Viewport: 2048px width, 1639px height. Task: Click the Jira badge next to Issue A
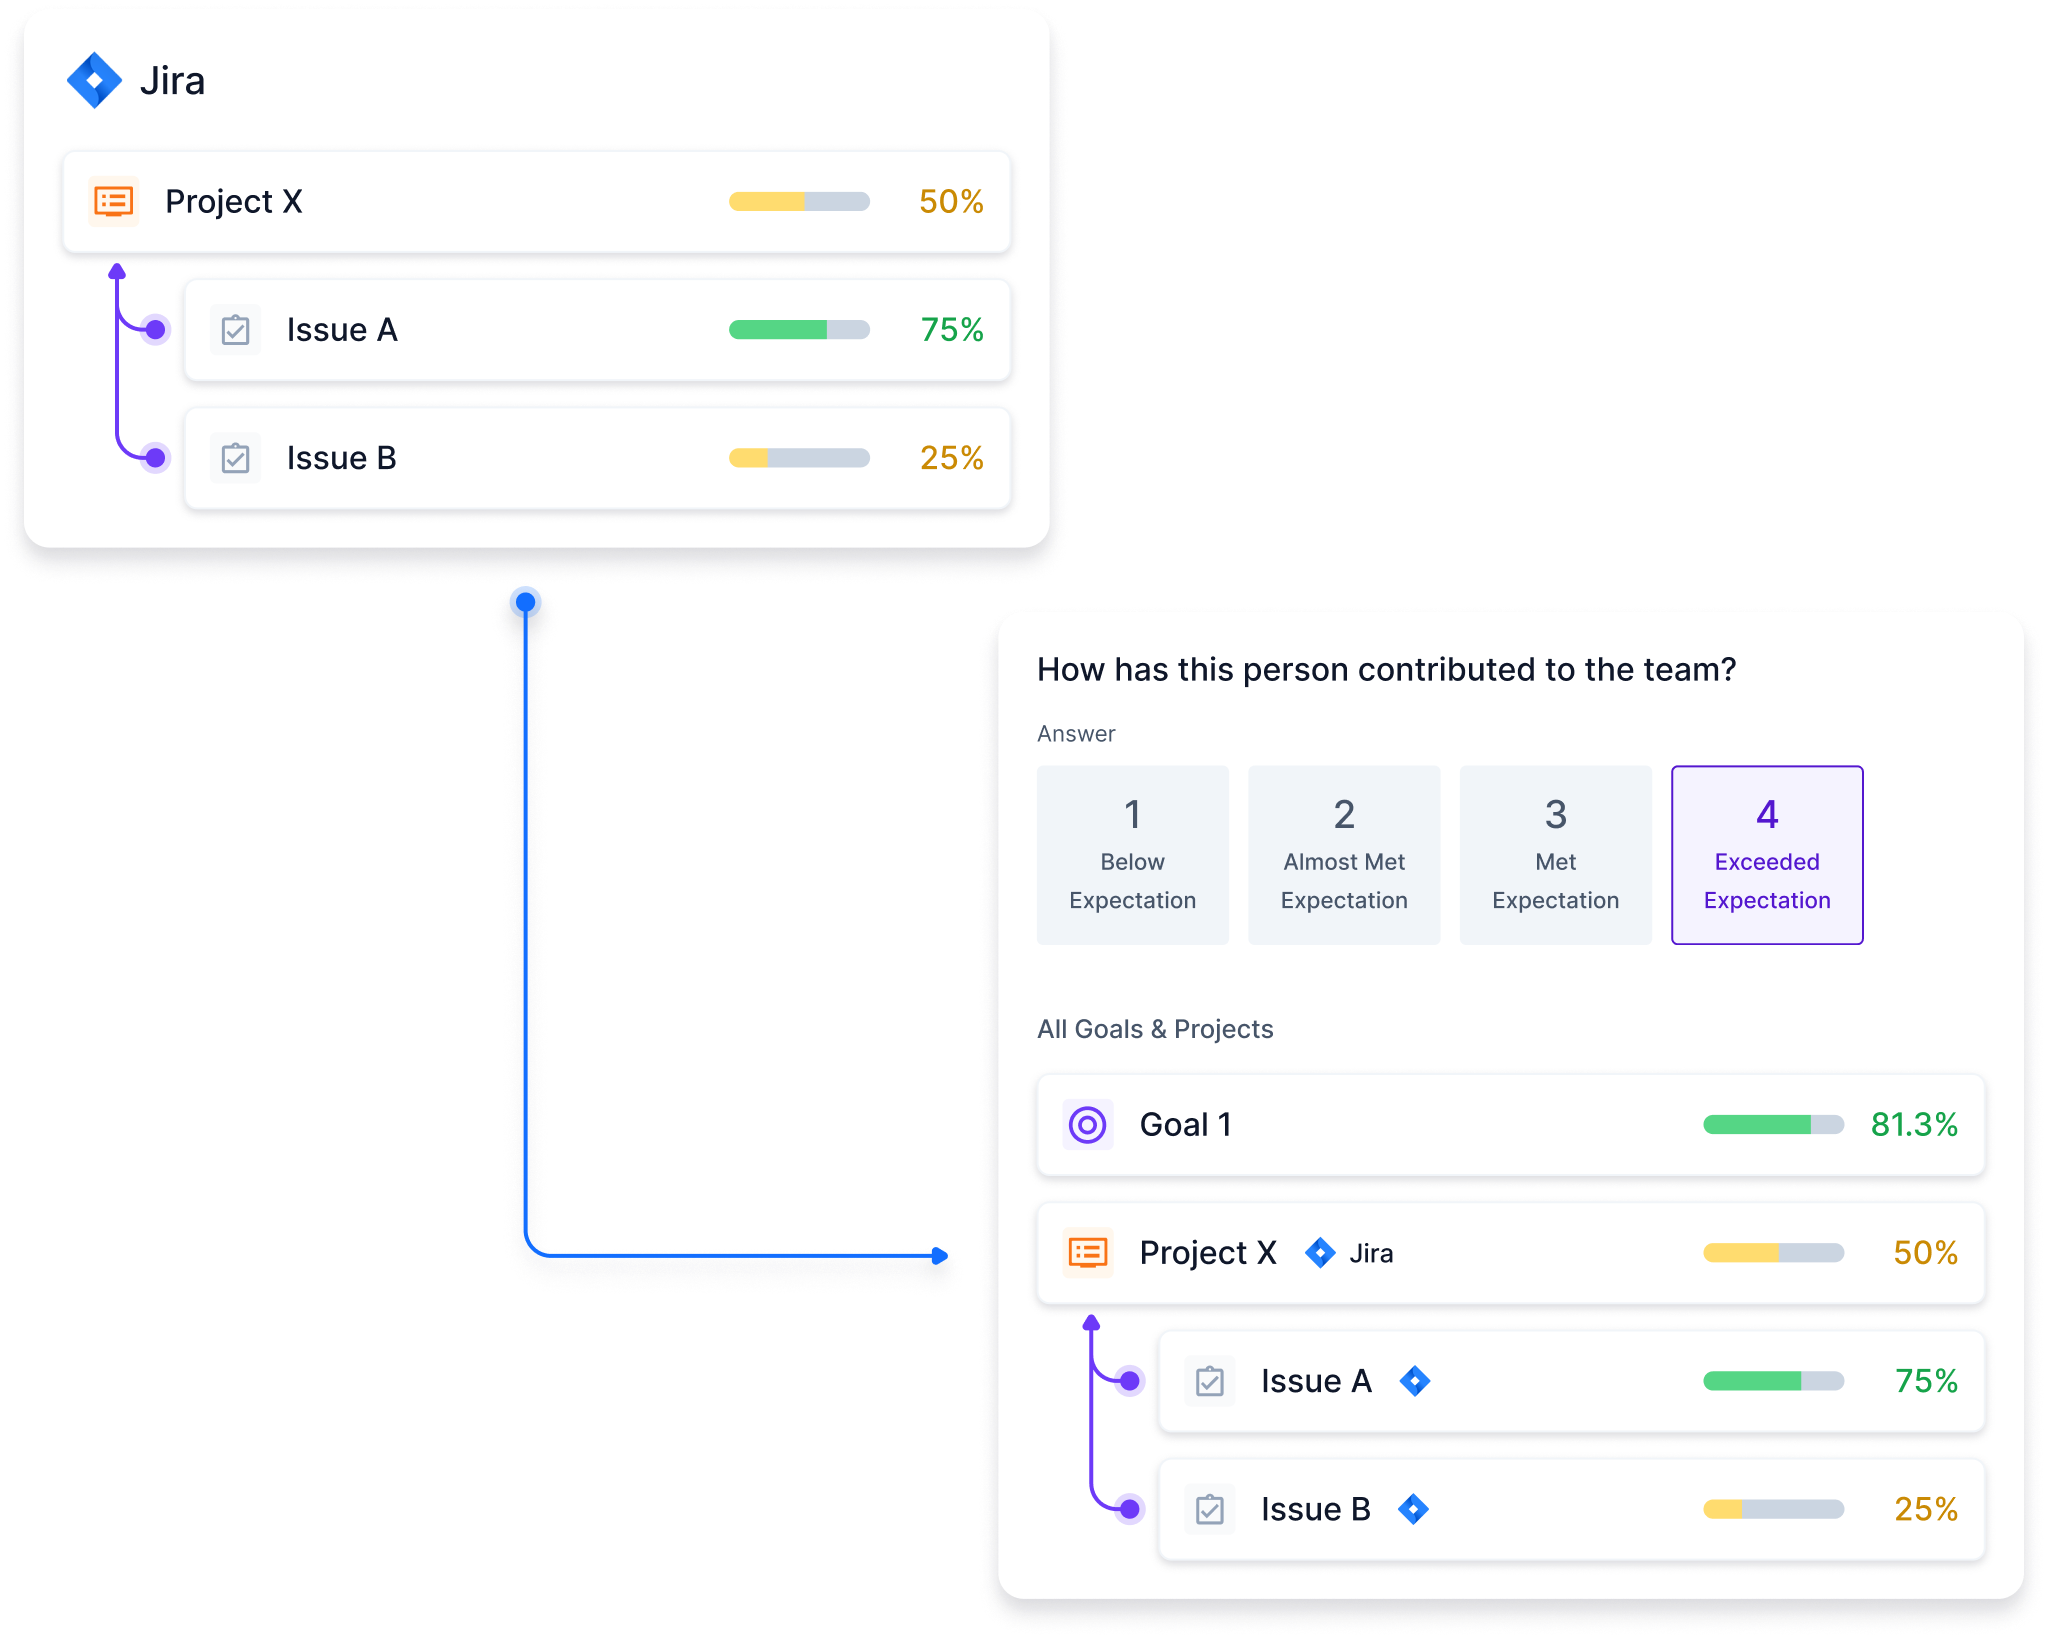(1413, 1381)
